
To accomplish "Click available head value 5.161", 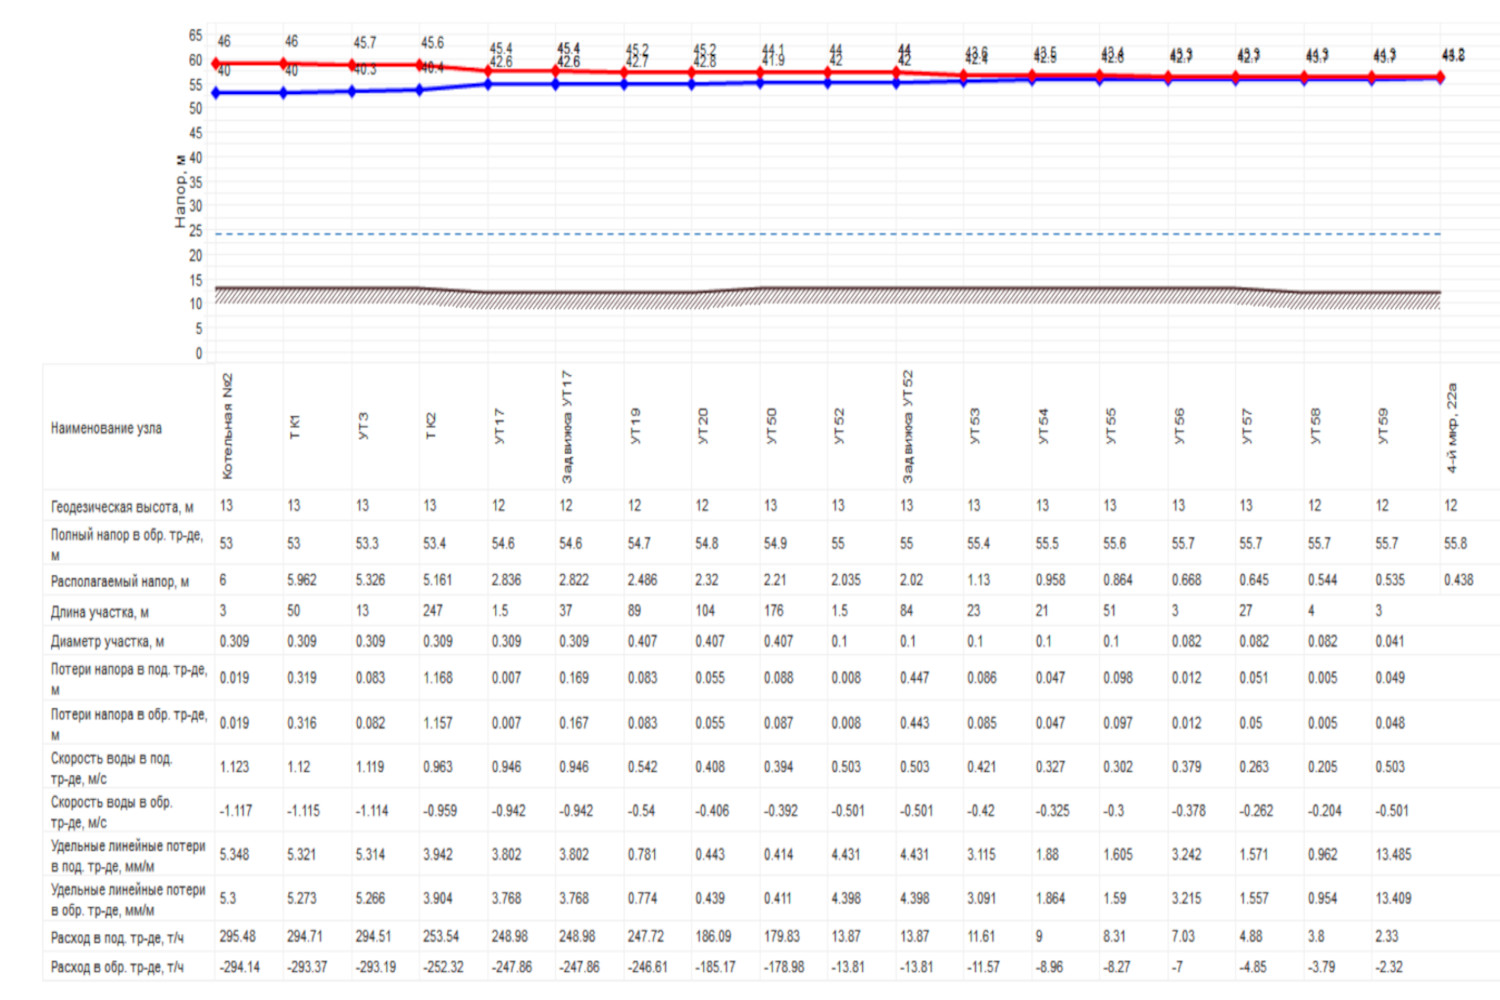I will 438,580.
